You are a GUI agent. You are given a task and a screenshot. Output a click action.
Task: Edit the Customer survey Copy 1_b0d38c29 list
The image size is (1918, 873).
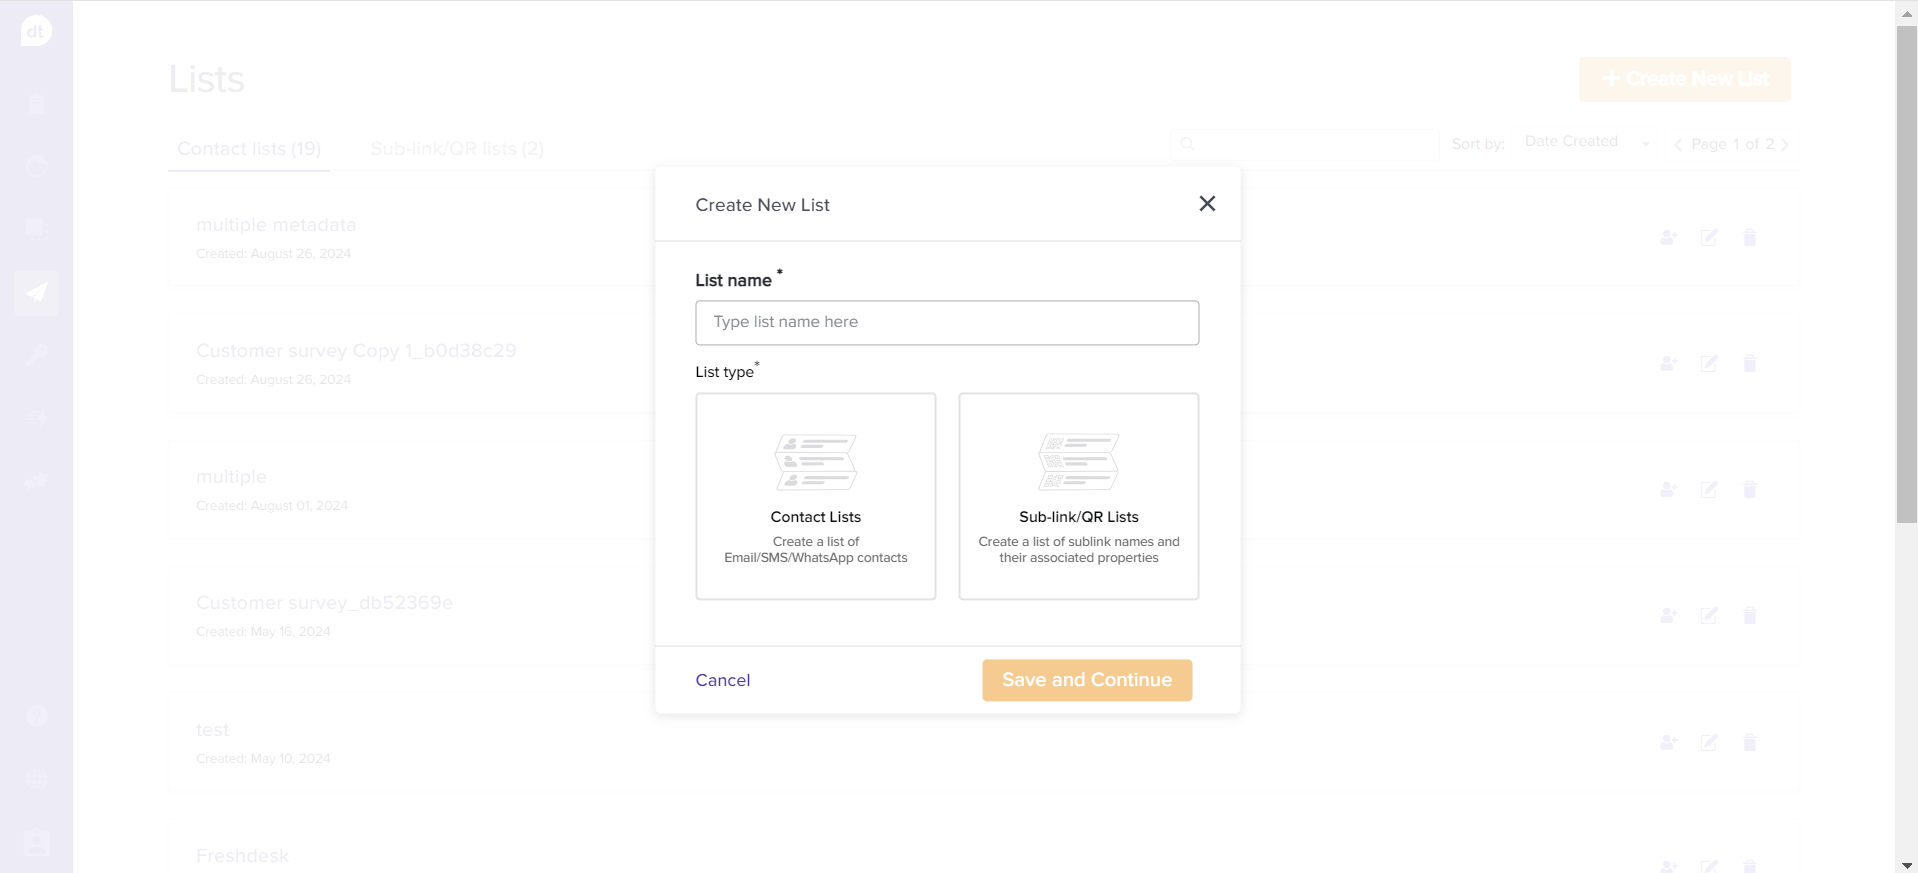pyautogui.click(x=1709, y=364)
